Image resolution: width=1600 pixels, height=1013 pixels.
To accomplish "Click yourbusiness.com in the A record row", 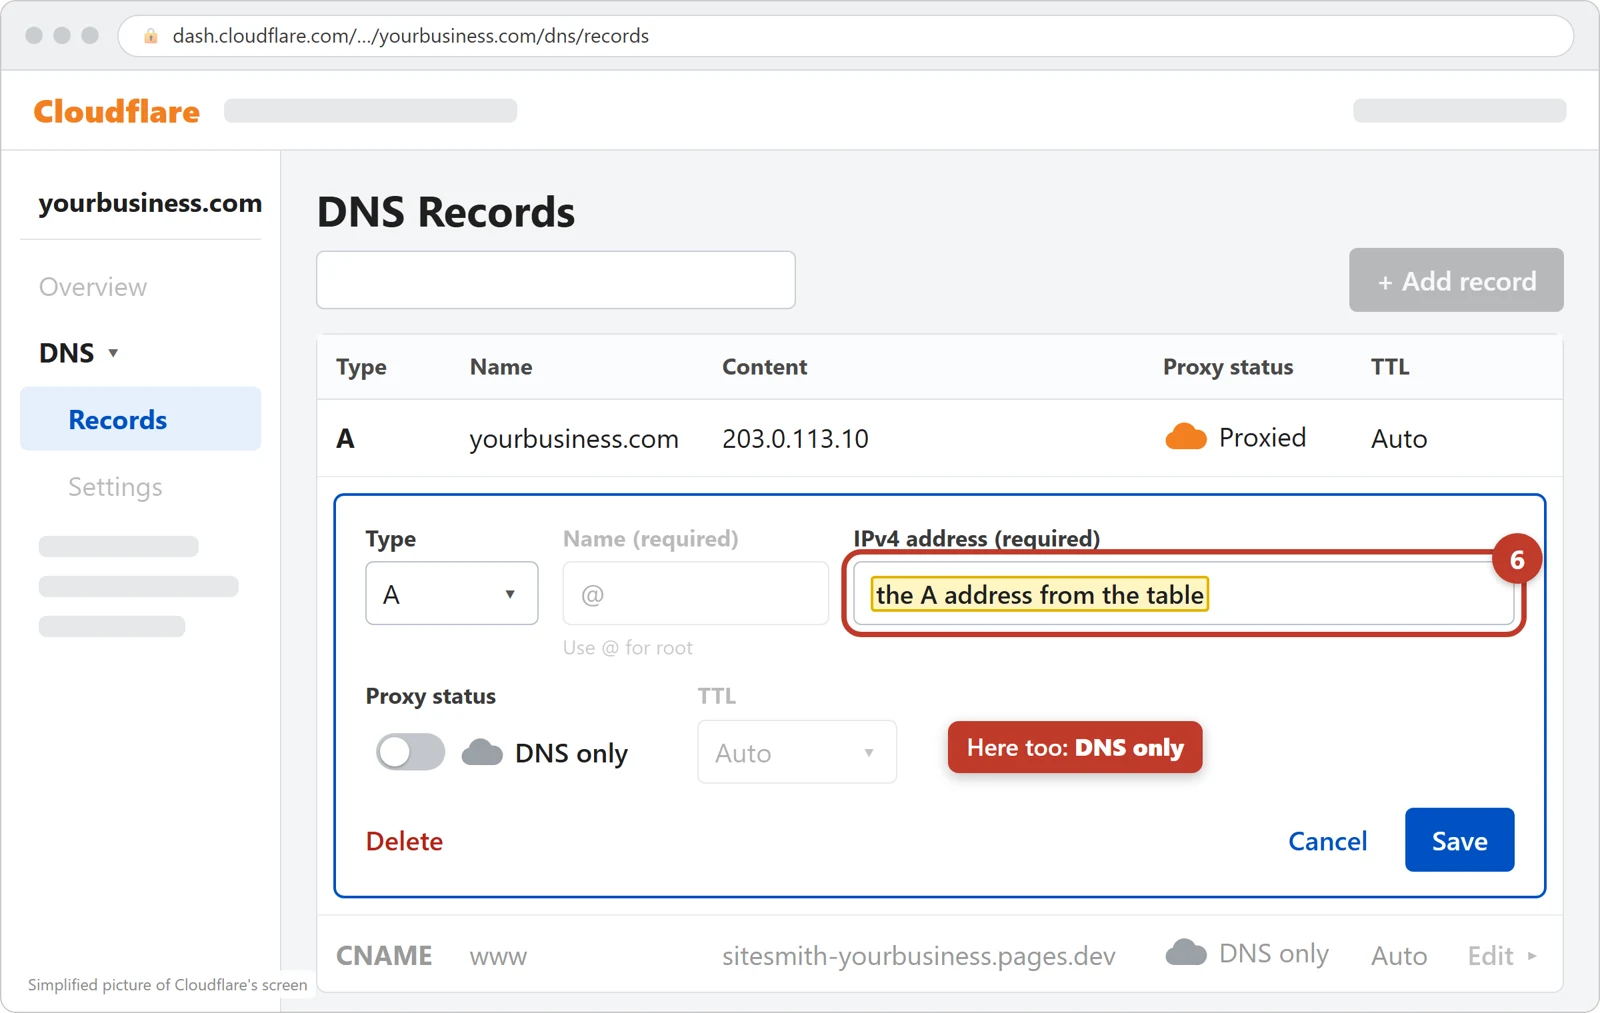I will (574, 438).
